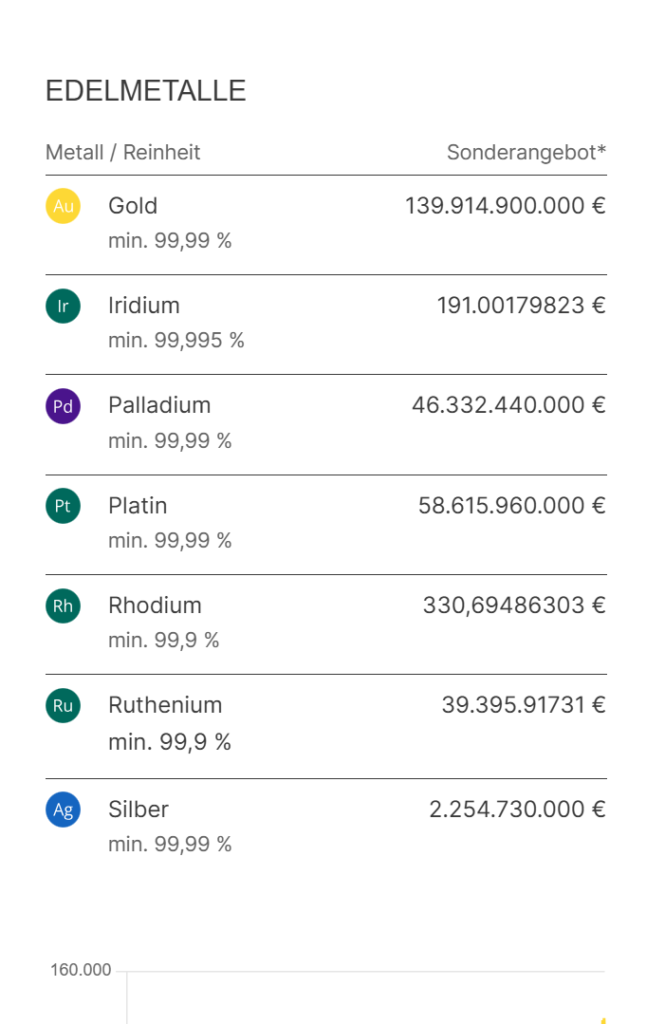Screen dimensions: 665x1024
Task: Click the purple Pd palladium icon
Action: pos(63,406)
